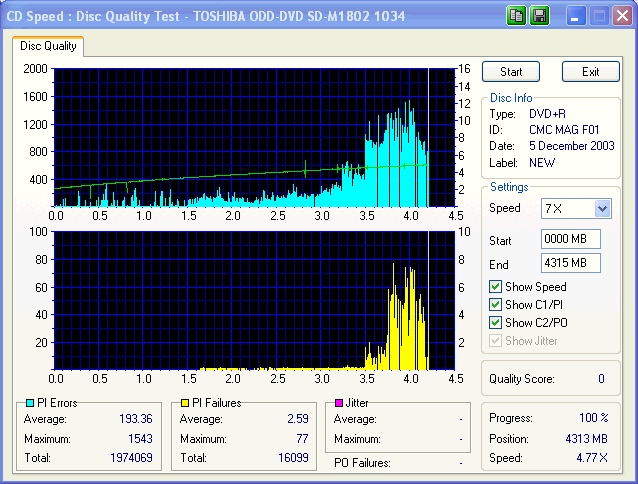Click the greyed Show Jitter checkbox

coord(495,341)
